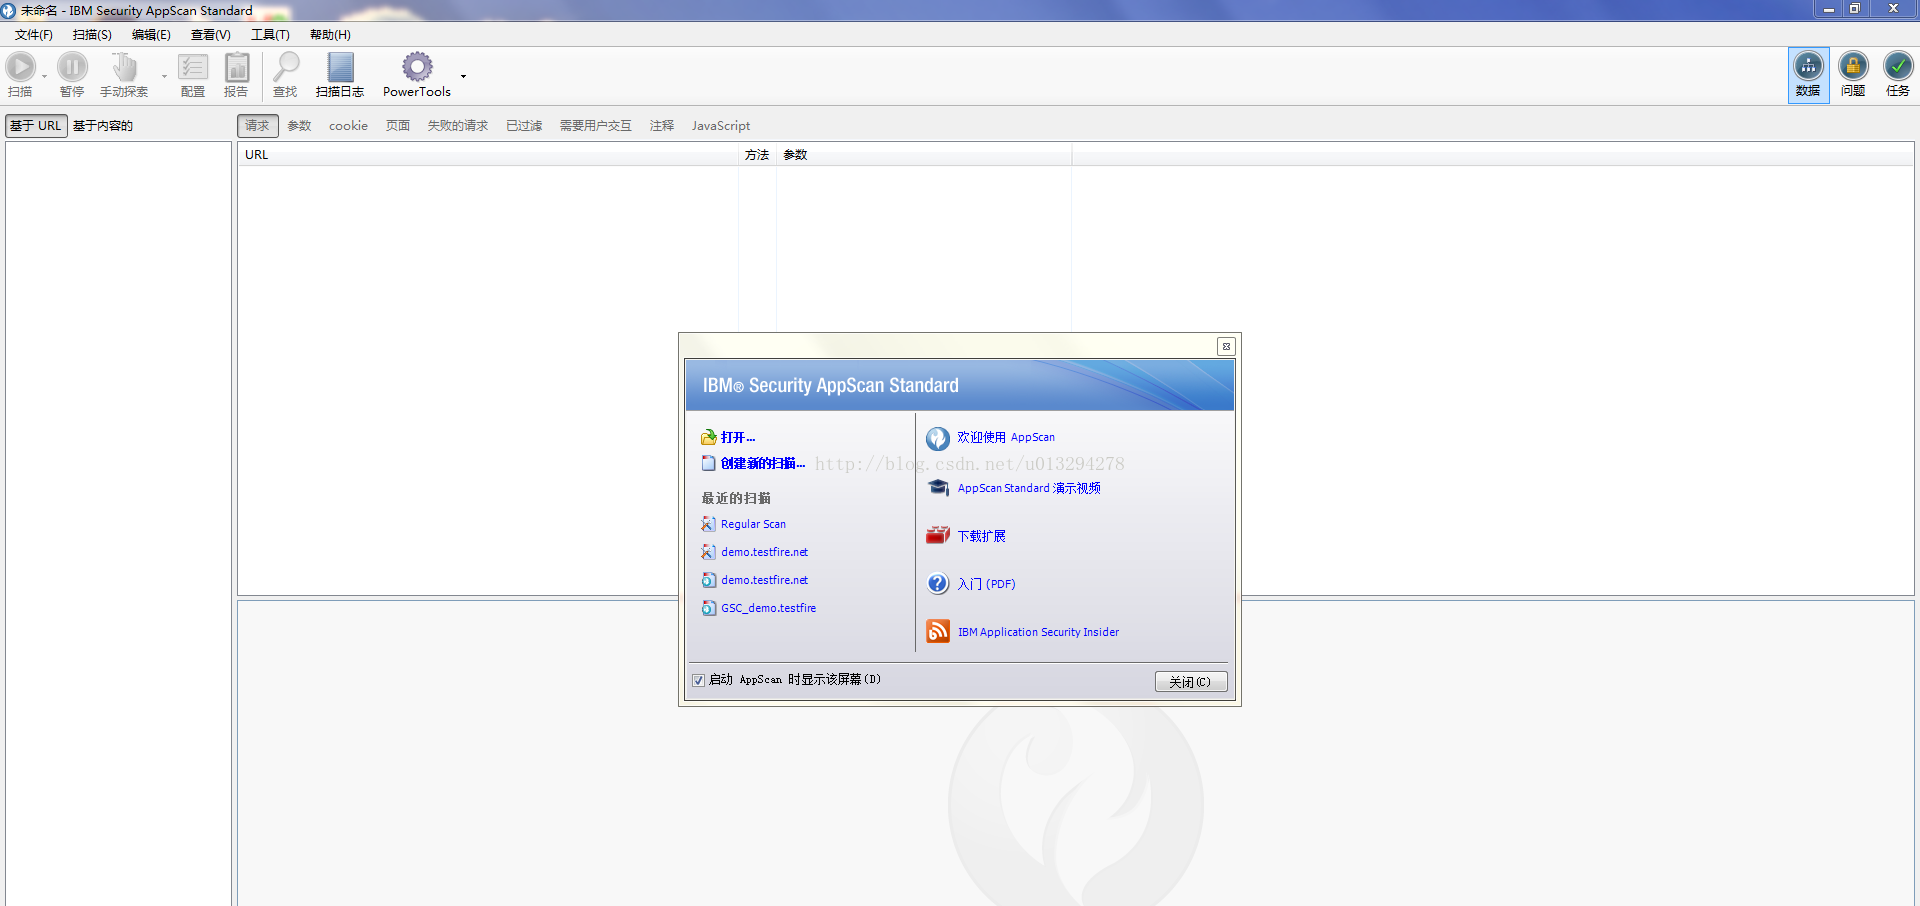Open AppScan Standard 演示视频 link
Screen dimensions: 1920x906
click(x=1029, y=488)
